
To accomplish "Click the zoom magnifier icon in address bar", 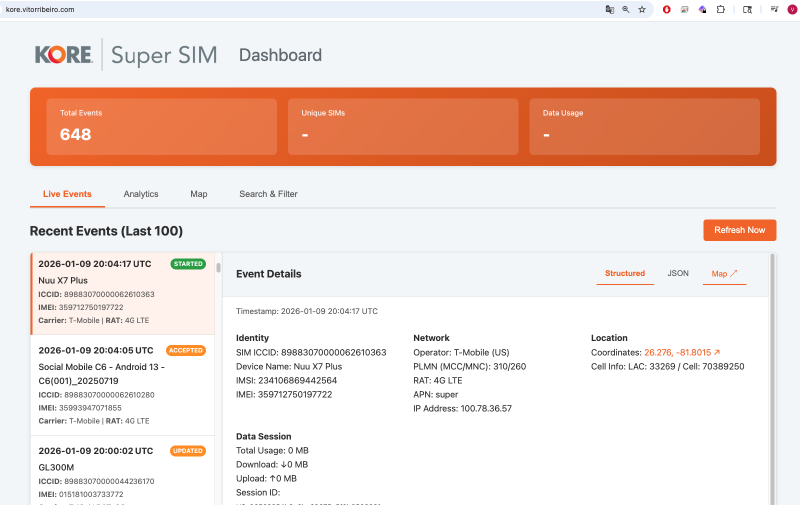I will pyautogui.click(x=626, y=9).
